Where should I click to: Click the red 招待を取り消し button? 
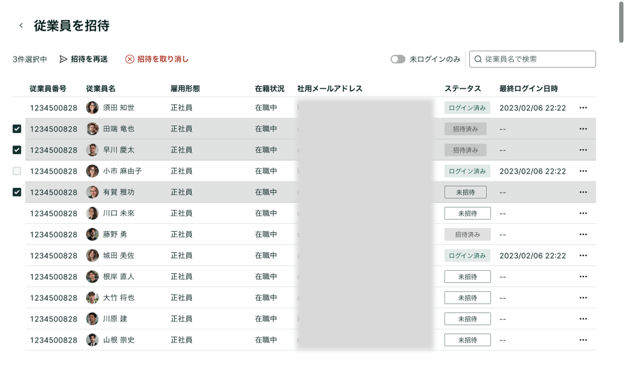[157, 59]
